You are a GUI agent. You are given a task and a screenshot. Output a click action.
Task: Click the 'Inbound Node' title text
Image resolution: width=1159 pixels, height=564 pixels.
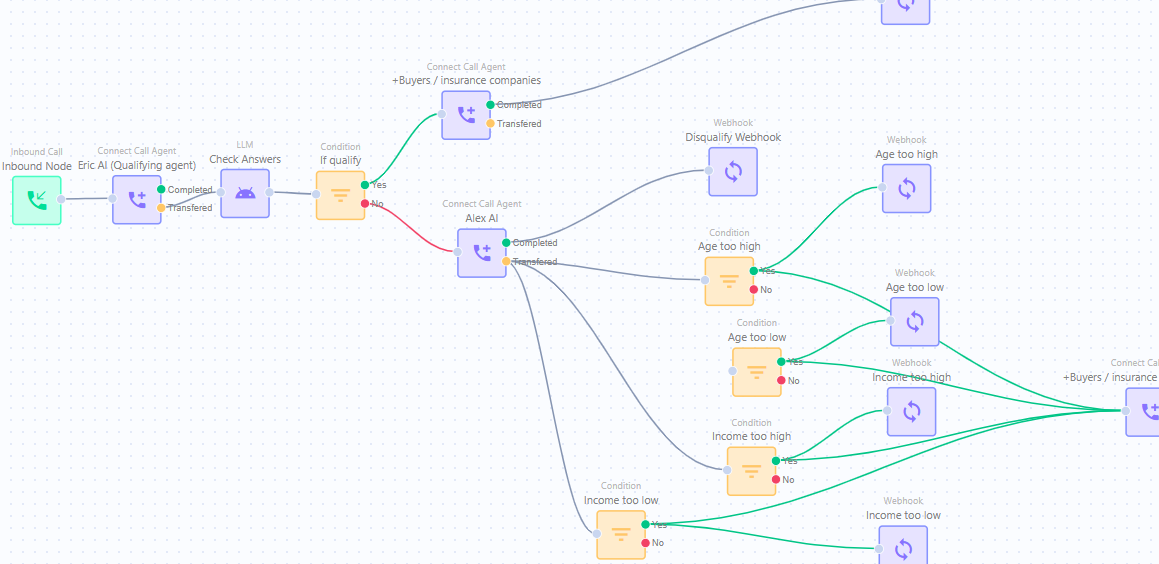37,166
